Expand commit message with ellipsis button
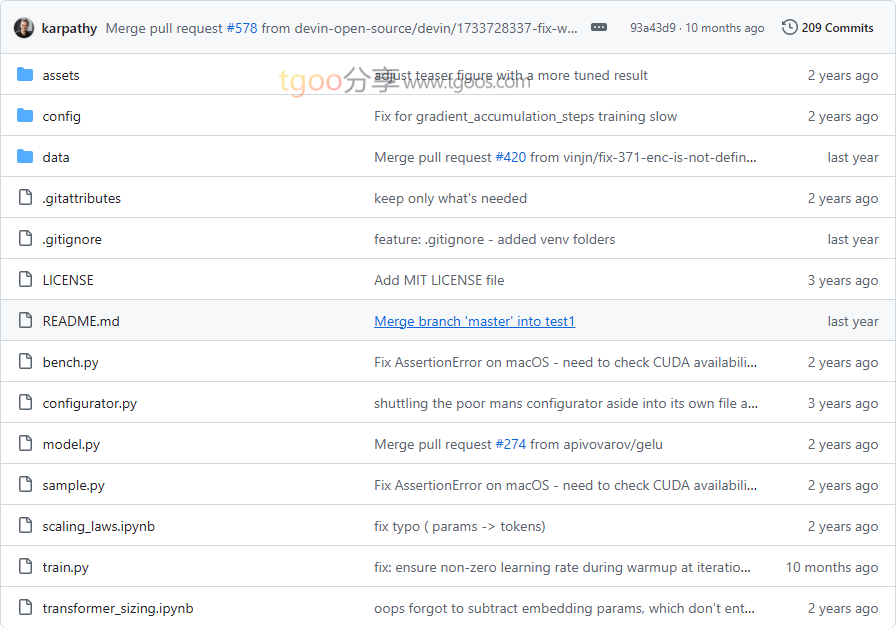Viewport: 896px width, 628px height. 599,28
